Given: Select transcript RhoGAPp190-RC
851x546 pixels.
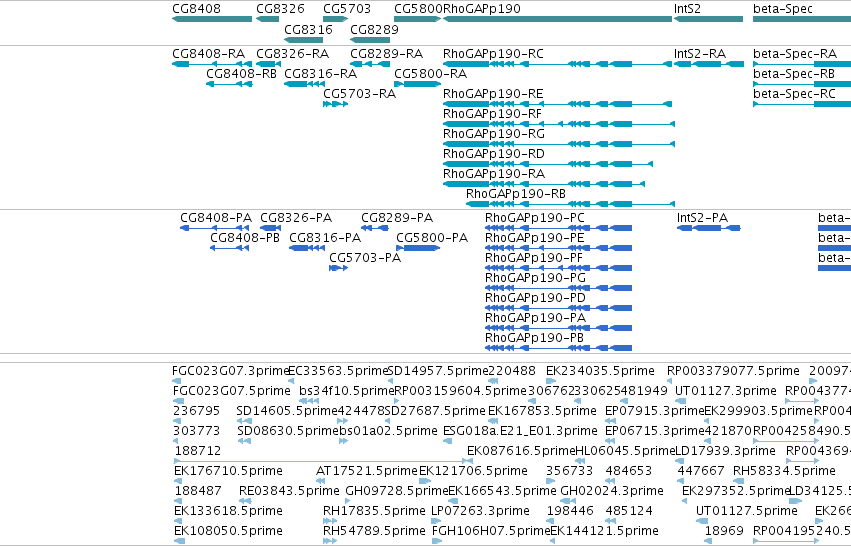Looking at the screenshot, I should 557,64.
